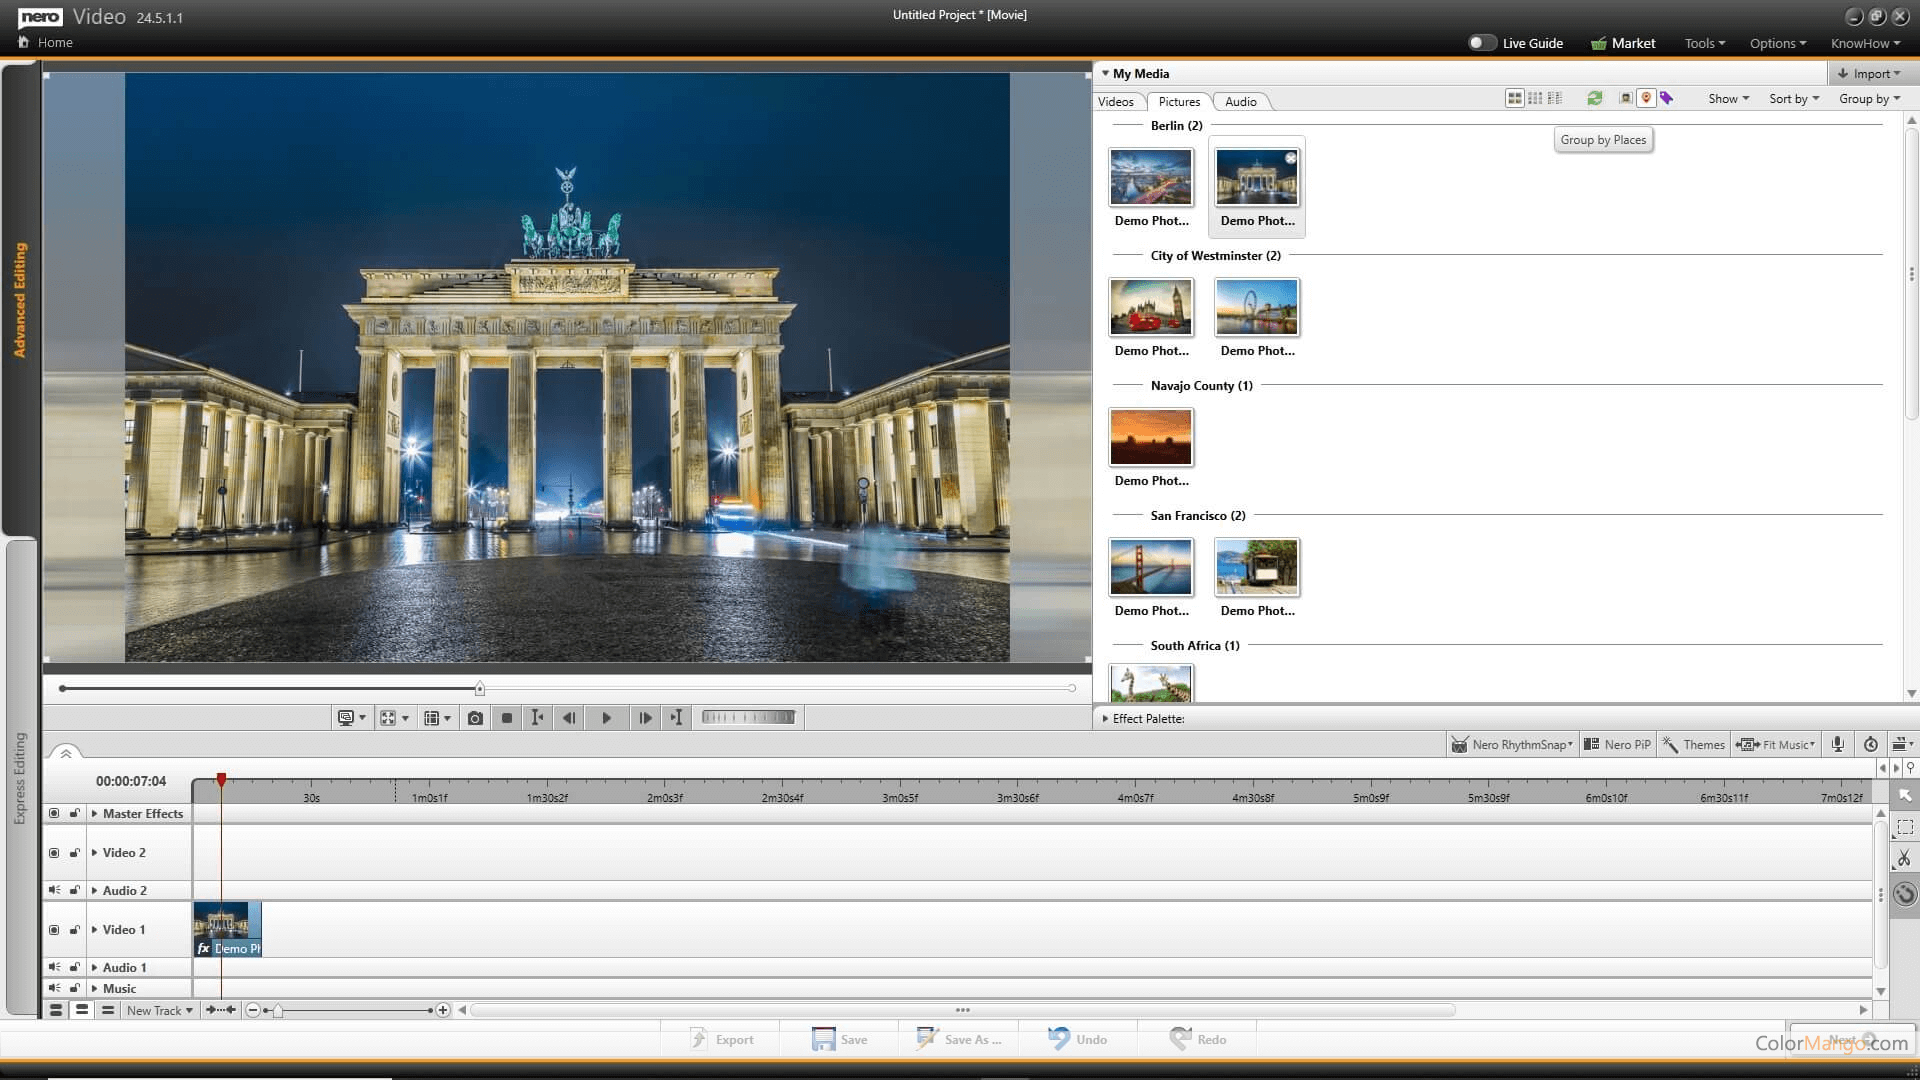Click the Themes magic wand button
This screenshot has height=1080, width=1920.
tap(1693, 744)
